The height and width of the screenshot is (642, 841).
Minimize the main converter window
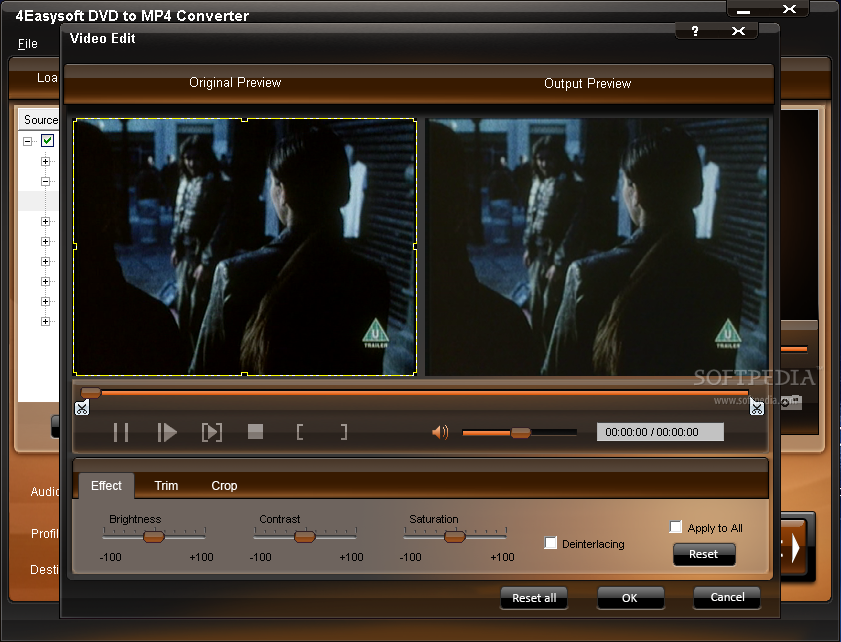click(743, 10)
